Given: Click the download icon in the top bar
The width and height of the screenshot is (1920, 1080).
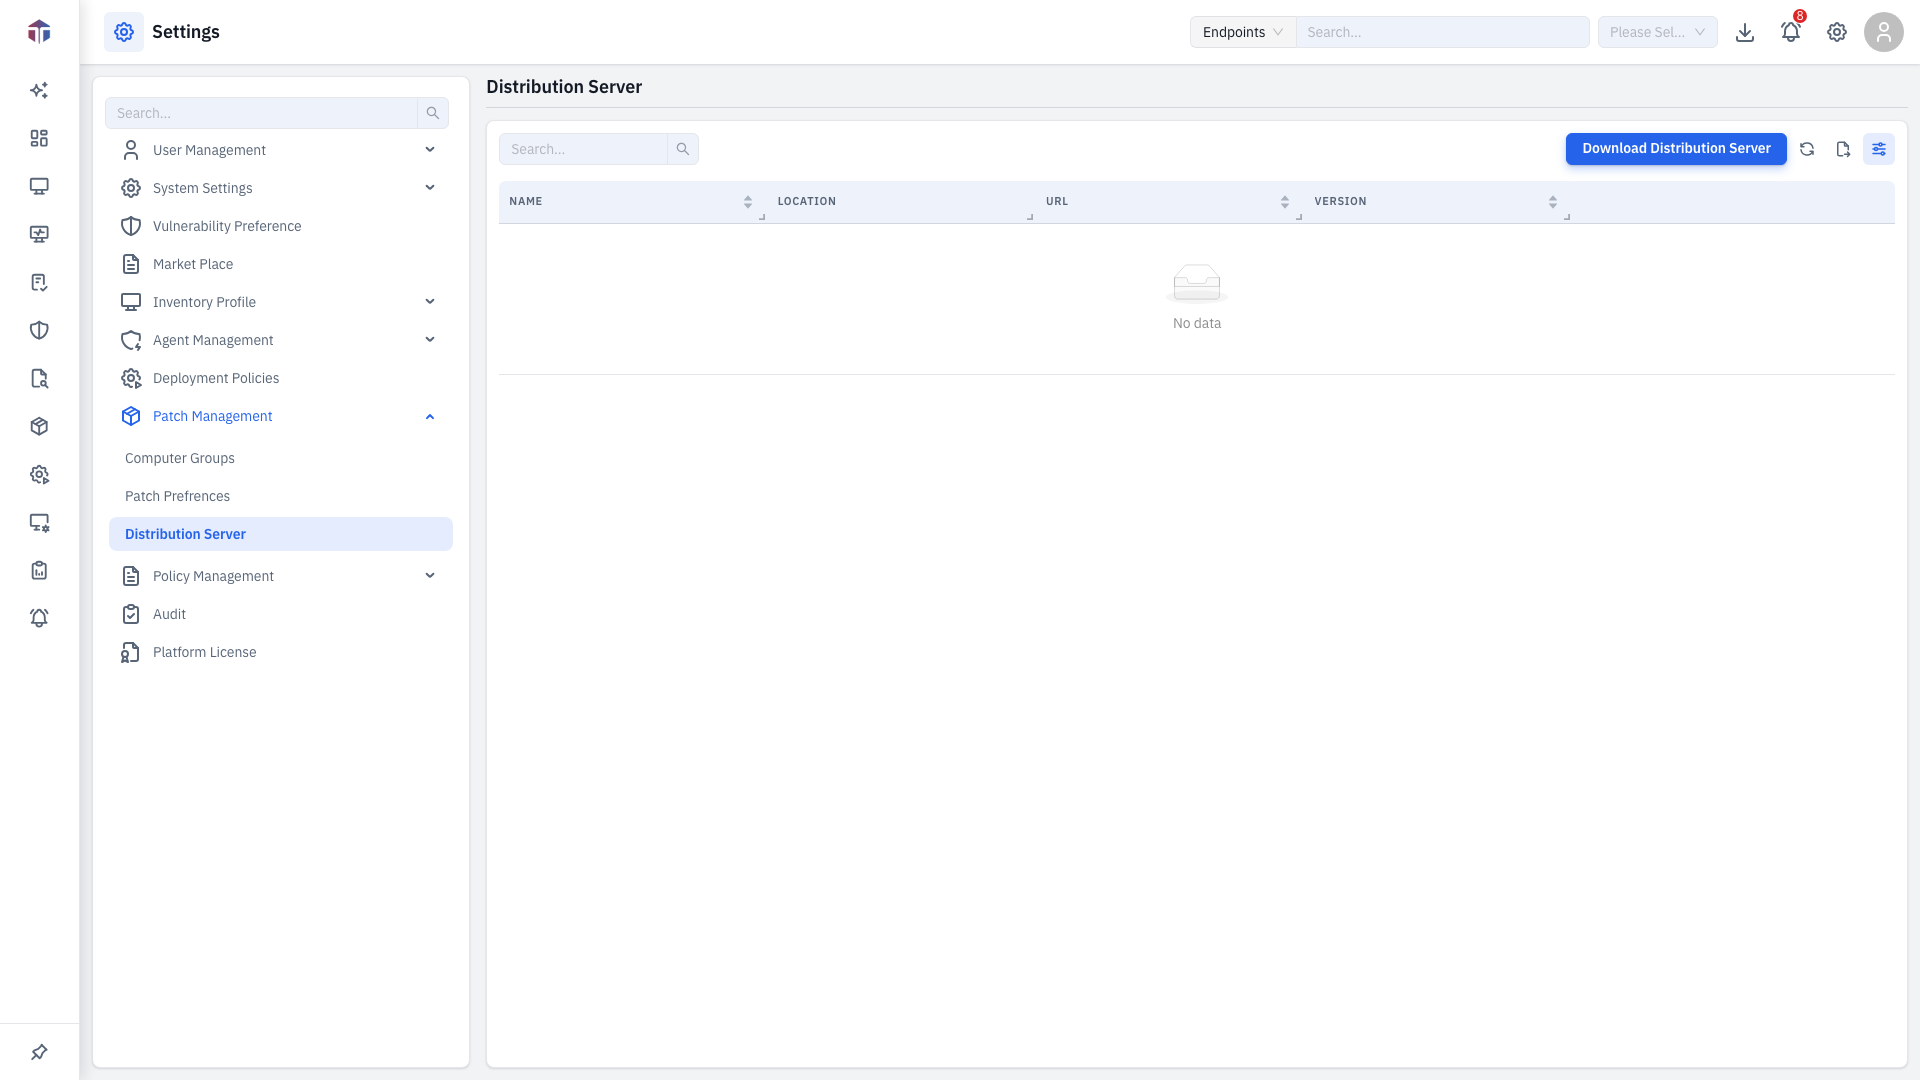Looking at the screenshot, I should point(1745,32).
